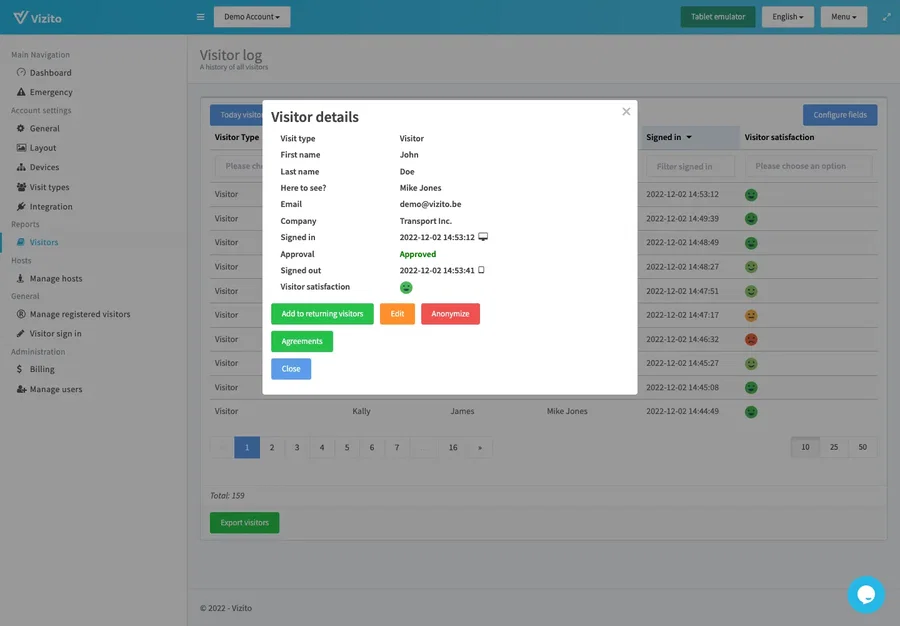900x626 pixels.
Task: Go to Visit types settings
Action: coord(50,186)
